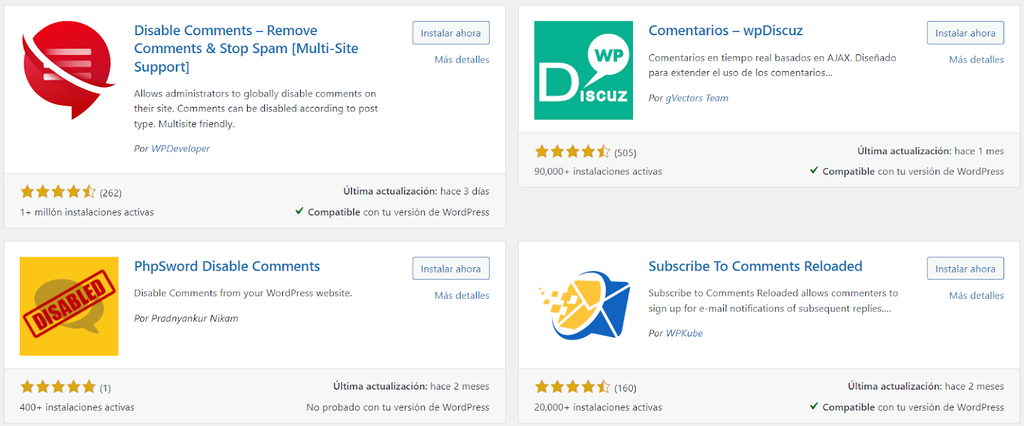Screen dimensions: 1024x426
Task: Click the wpDiscuz green plugin icon
Action: [583, 70]
